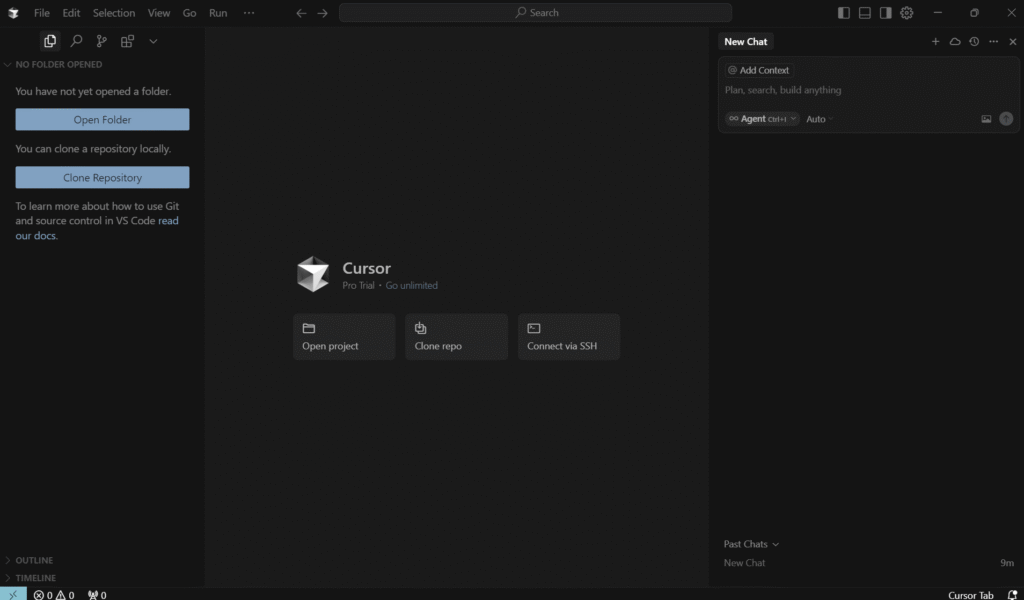Send message with the arrow button

click(1006, 118)
